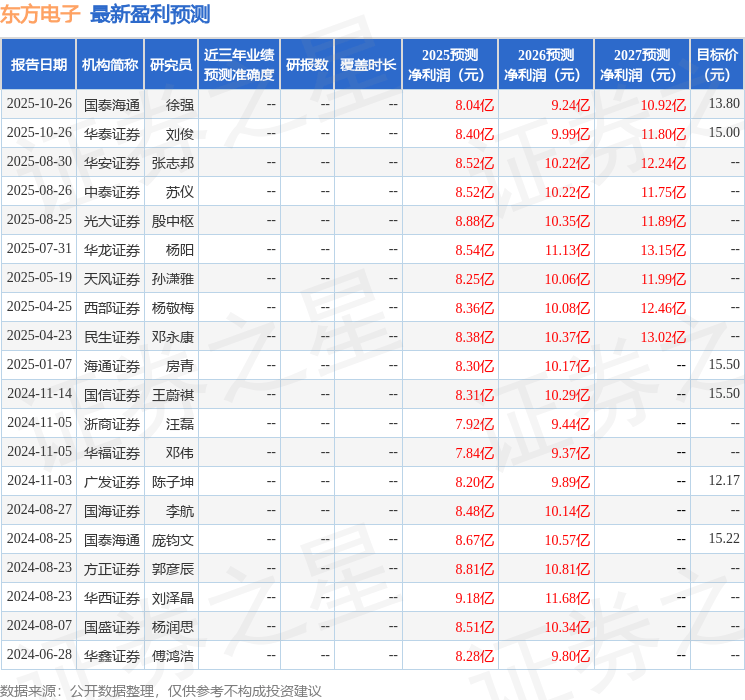Image resolution: width=745 pixels, height=700 pixels.
Task: Select the 13.80 target price cell
Action: click(723, 104)
